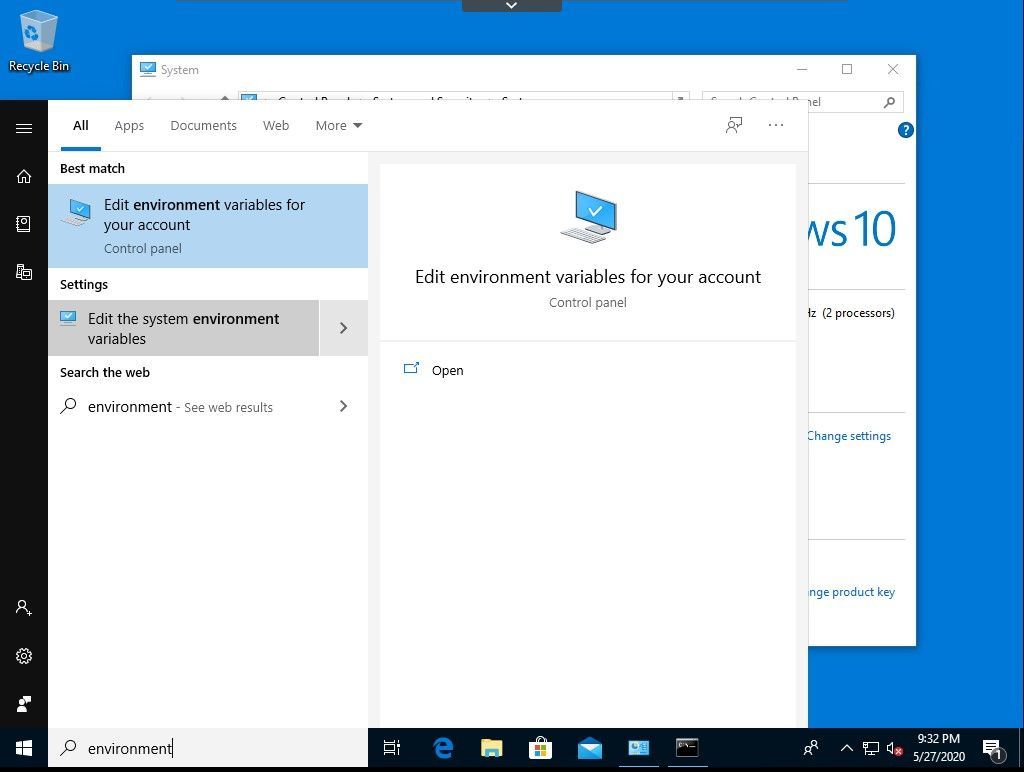1024x772 pixels.
Task: Click the search box containing environment
Action: [x=208, y=748]
